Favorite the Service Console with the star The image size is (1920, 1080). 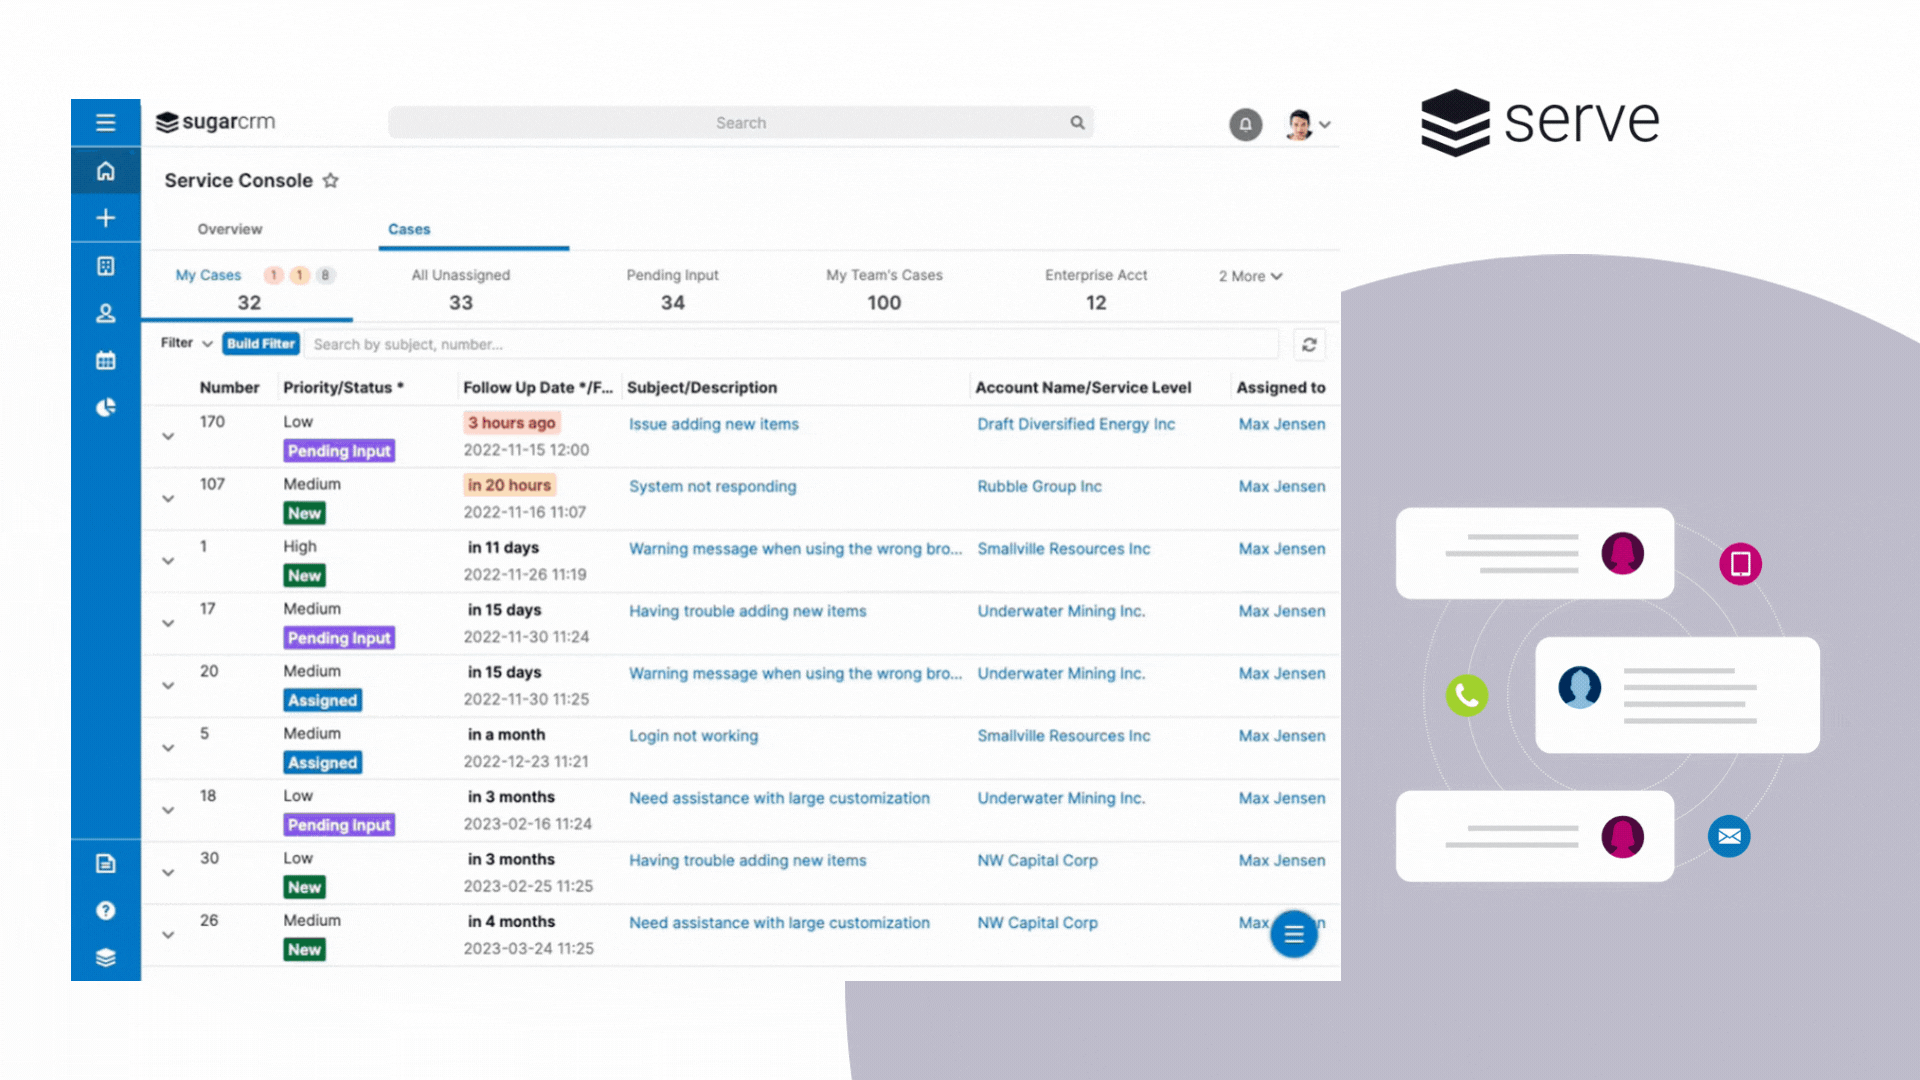(x=331, y=181)
